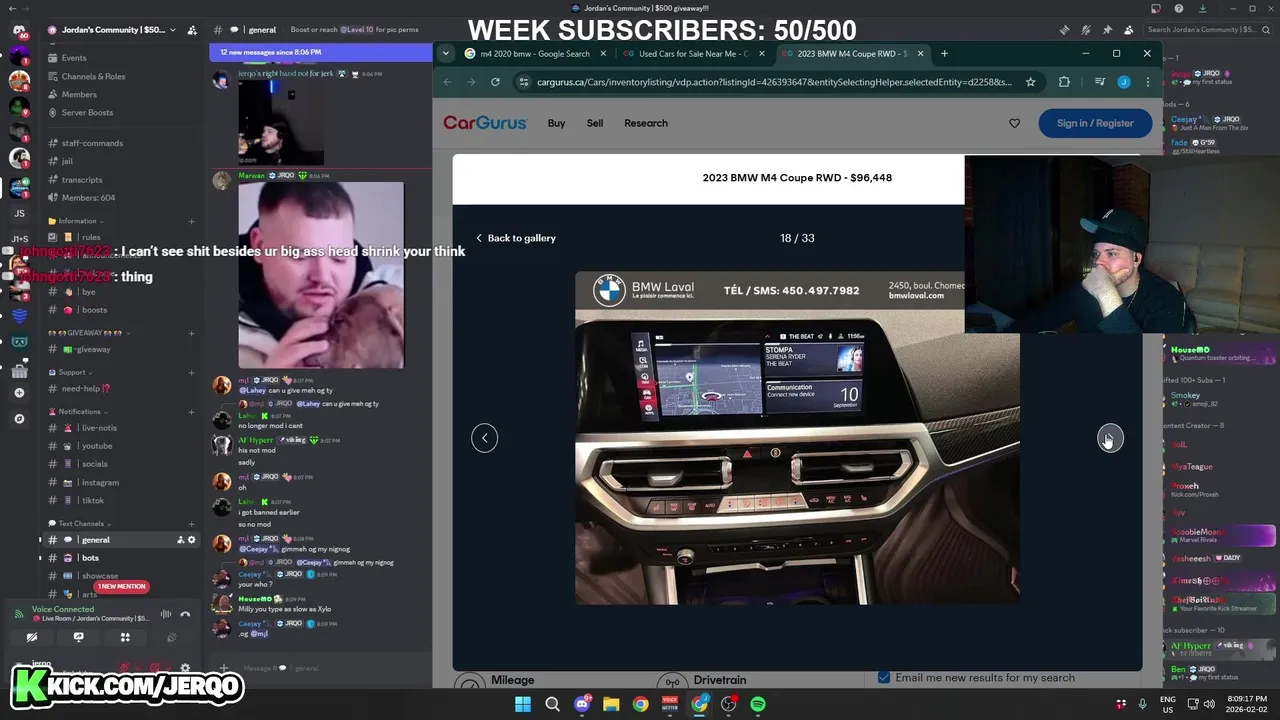
Task: Add a channel to Text Channels category
Action: point(191,523)
